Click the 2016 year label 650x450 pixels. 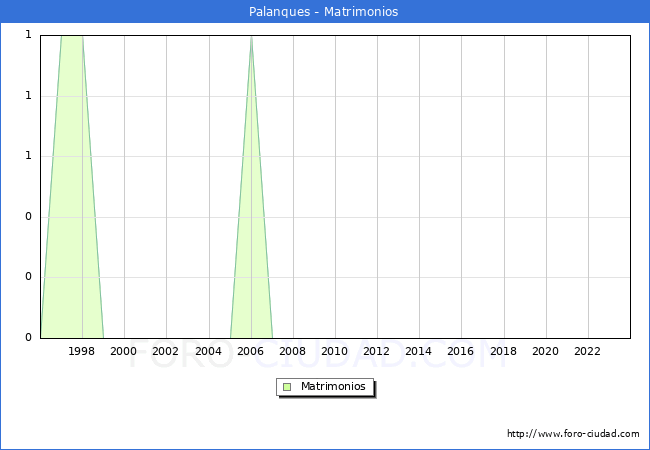[460, 351]
